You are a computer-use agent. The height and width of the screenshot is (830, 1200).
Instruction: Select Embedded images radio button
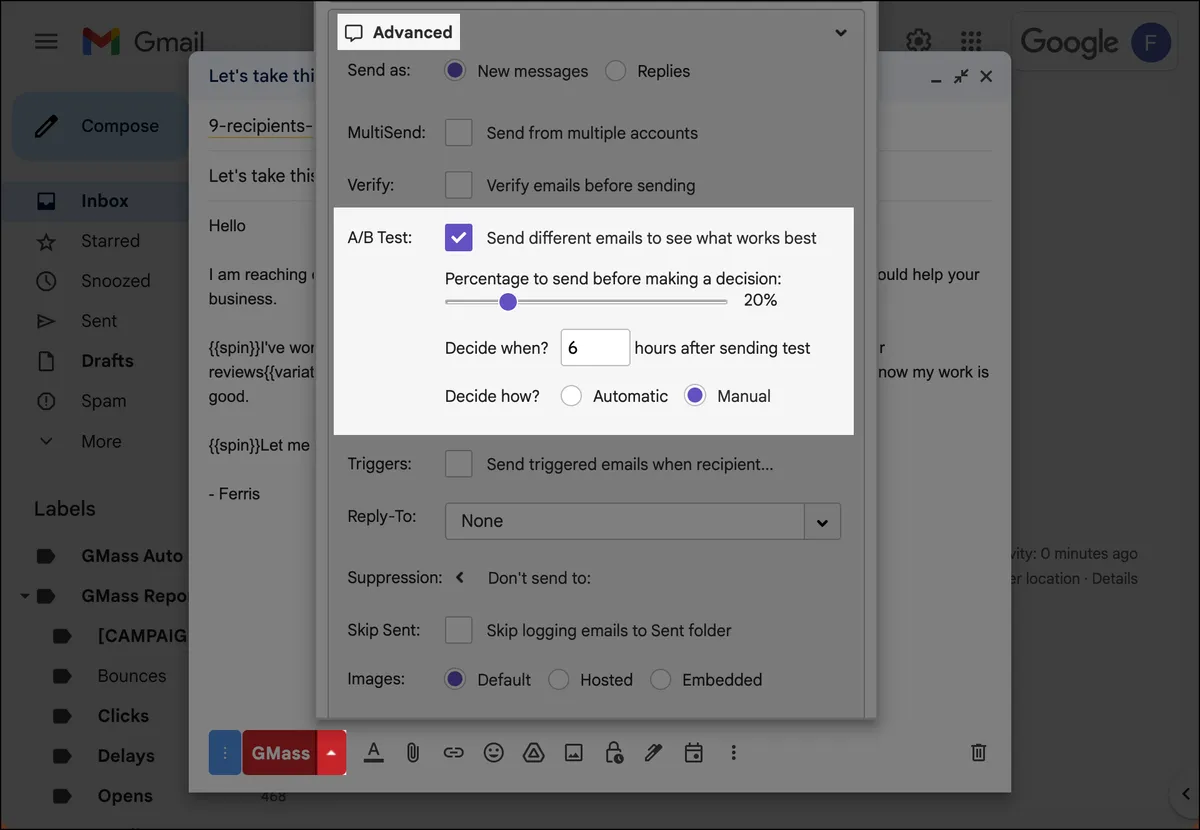tap(661, 679)
